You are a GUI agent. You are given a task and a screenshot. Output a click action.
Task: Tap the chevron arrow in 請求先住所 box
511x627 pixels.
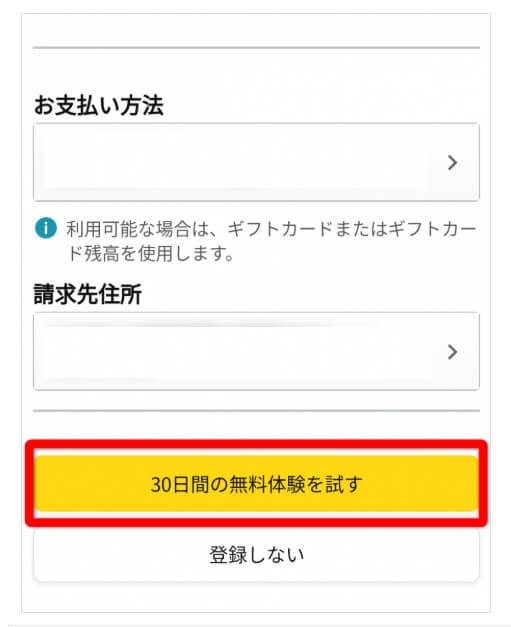tap(452, 352)
